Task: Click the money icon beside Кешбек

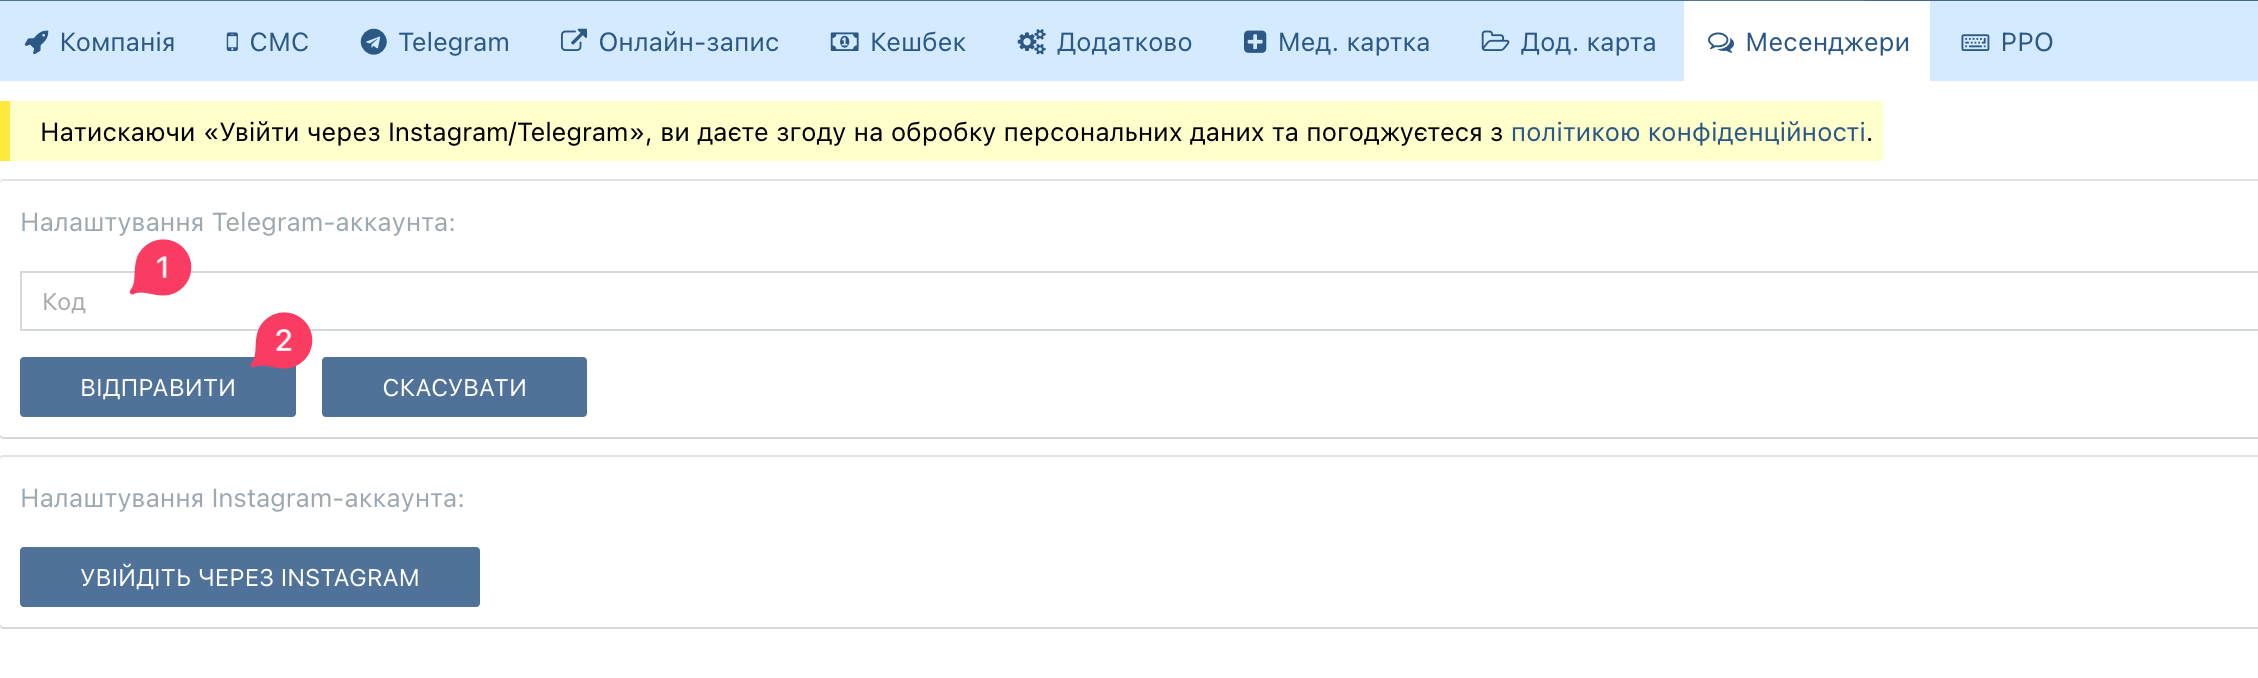Action: point(844,42)
